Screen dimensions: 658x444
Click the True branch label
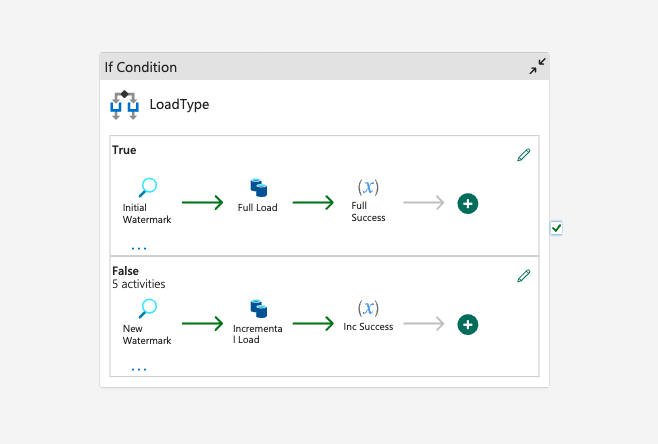124,150
